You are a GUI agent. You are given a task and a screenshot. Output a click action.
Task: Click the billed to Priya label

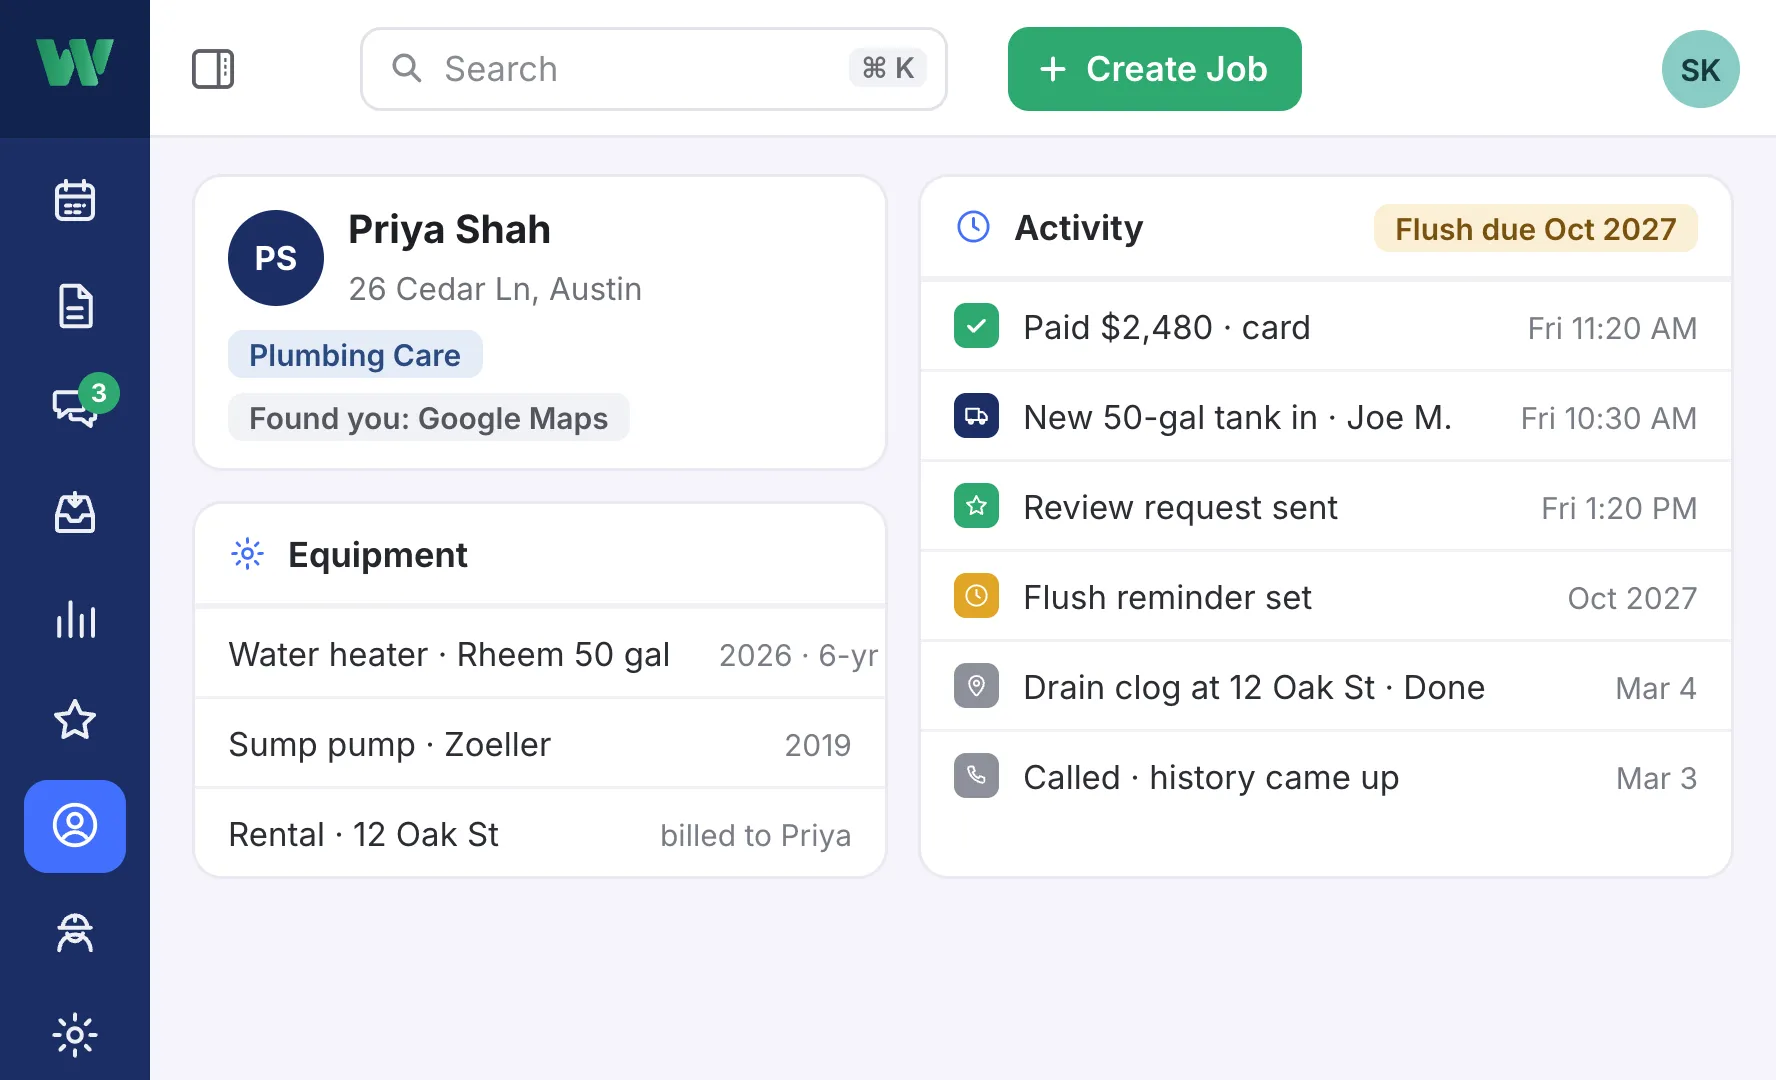pos(756,836)
